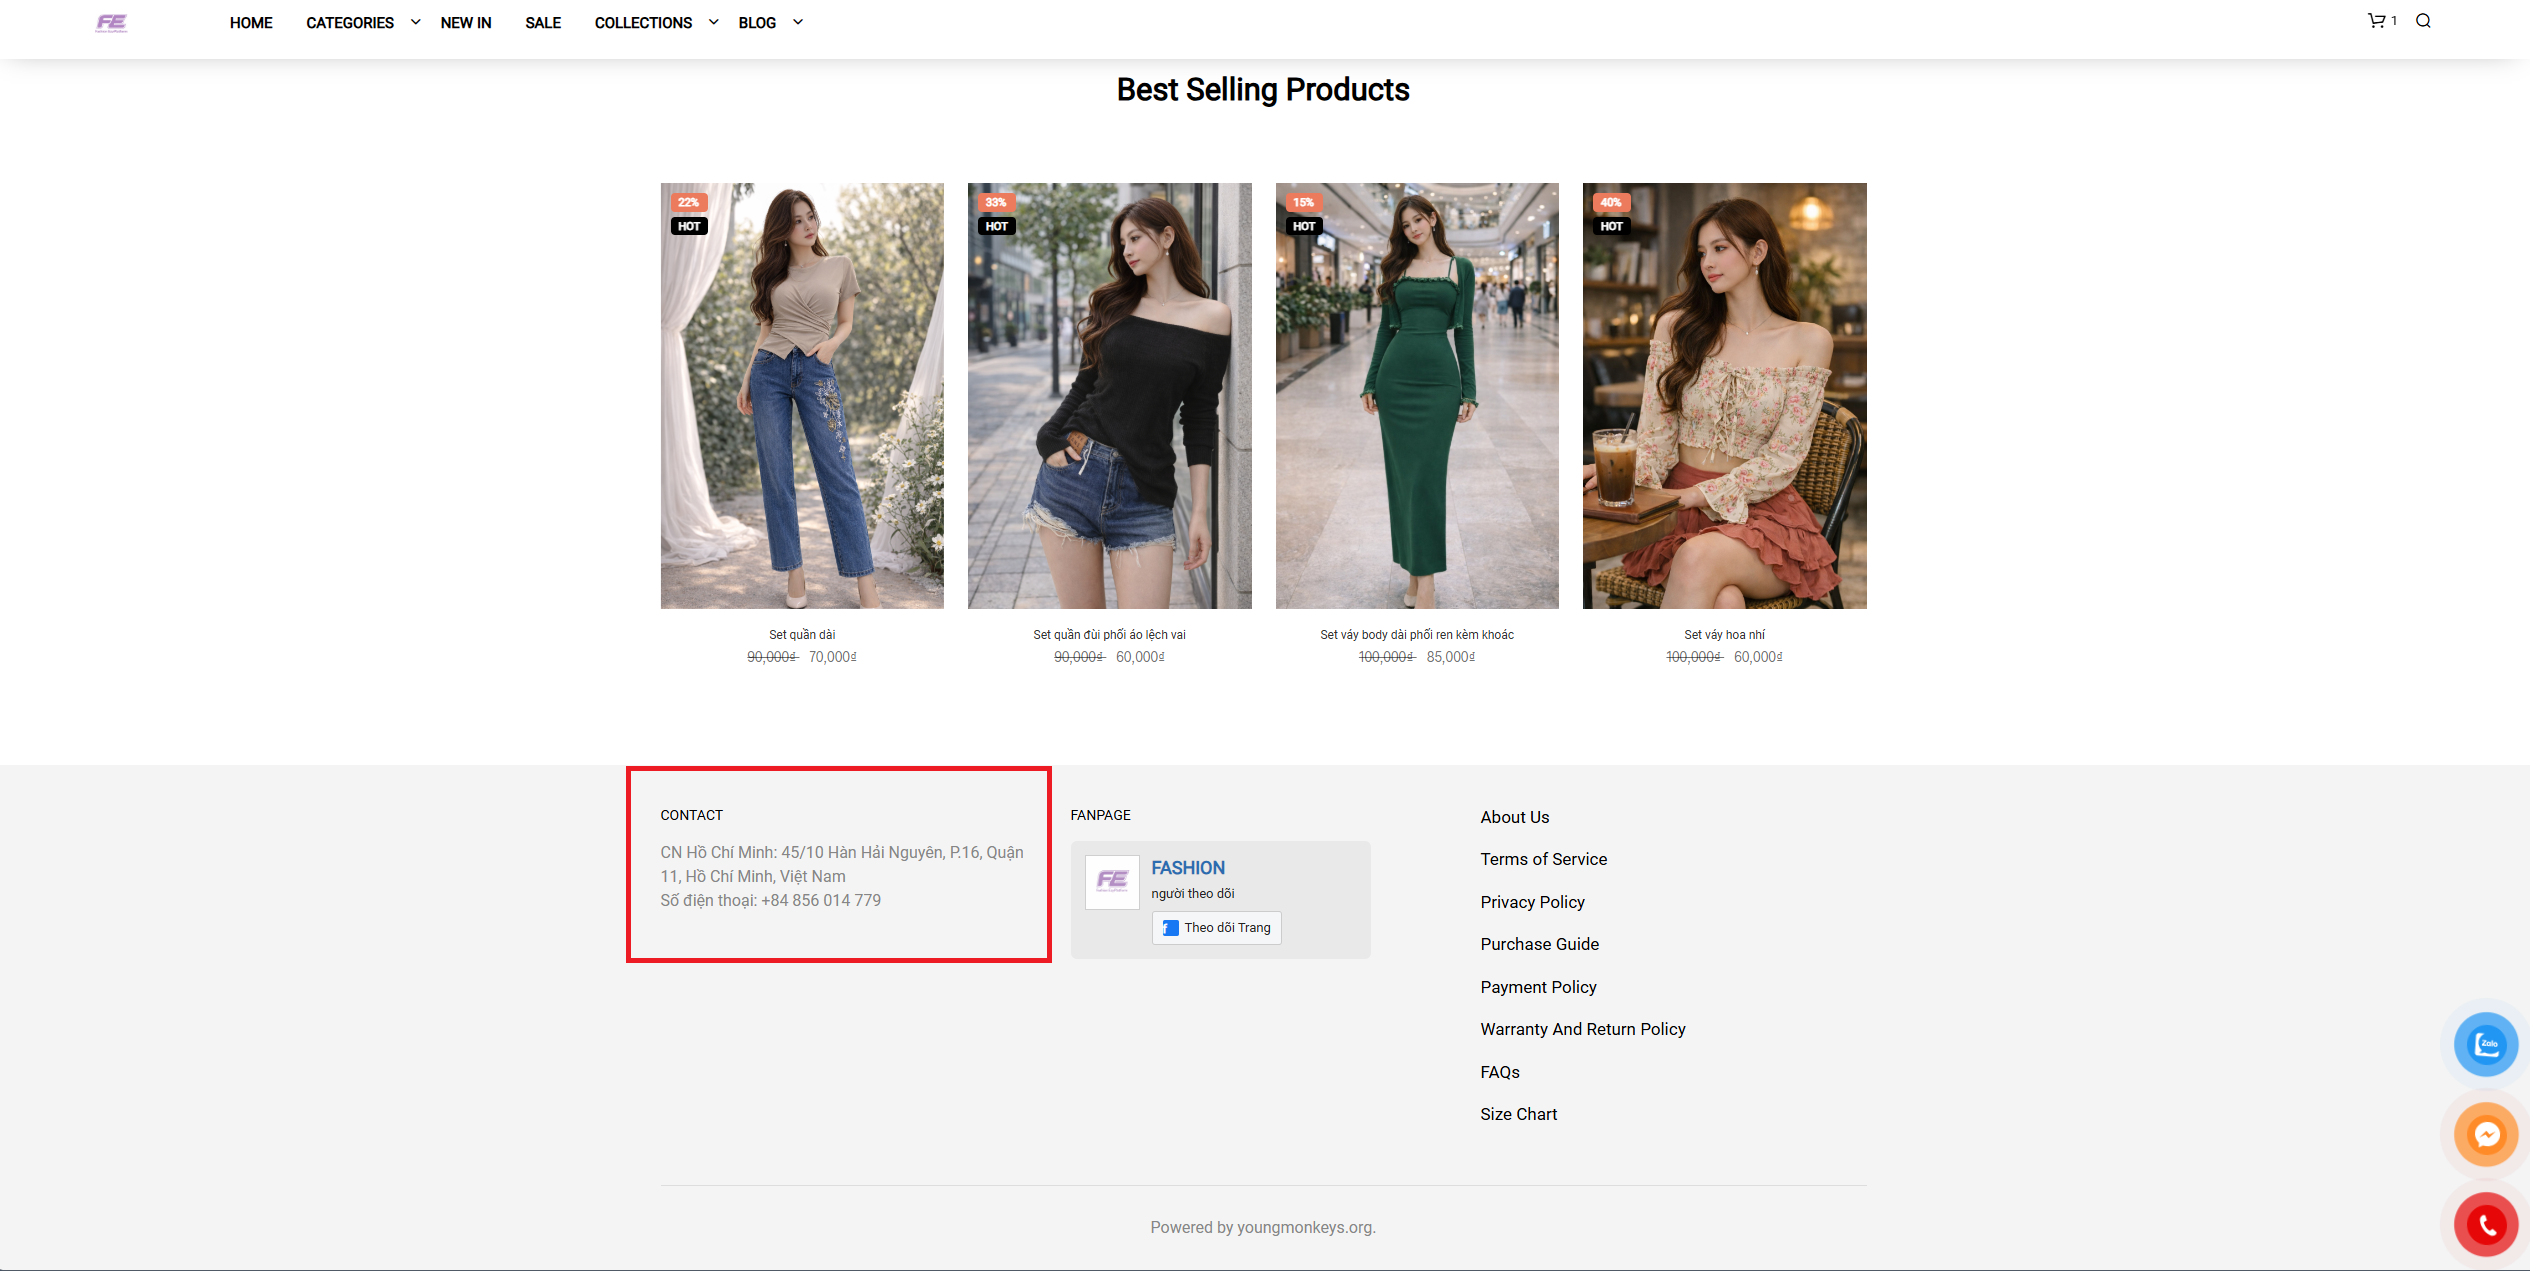Image resolution: width=2530 pixels, height=1271 pixels.
Task: Open the New In menu item
Action: pos(466,23)
